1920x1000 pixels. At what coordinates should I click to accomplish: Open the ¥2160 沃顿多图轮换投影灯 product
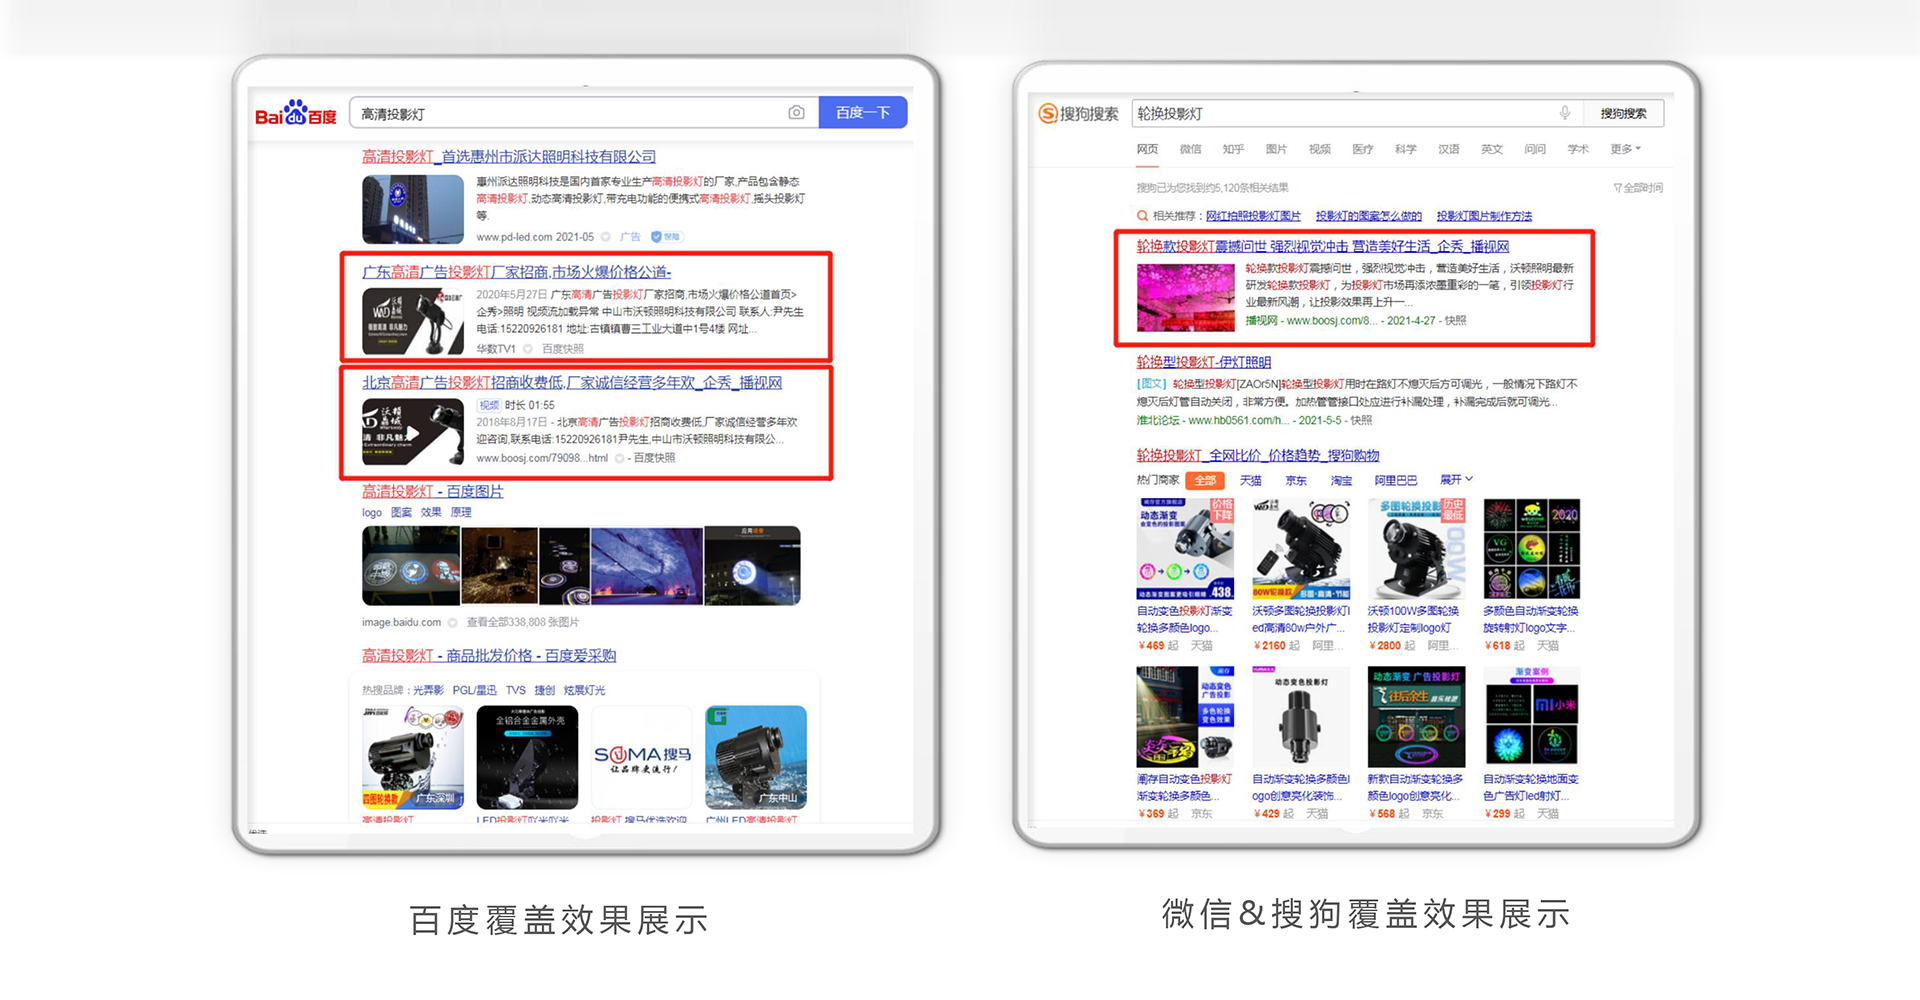coord(1301,575)
